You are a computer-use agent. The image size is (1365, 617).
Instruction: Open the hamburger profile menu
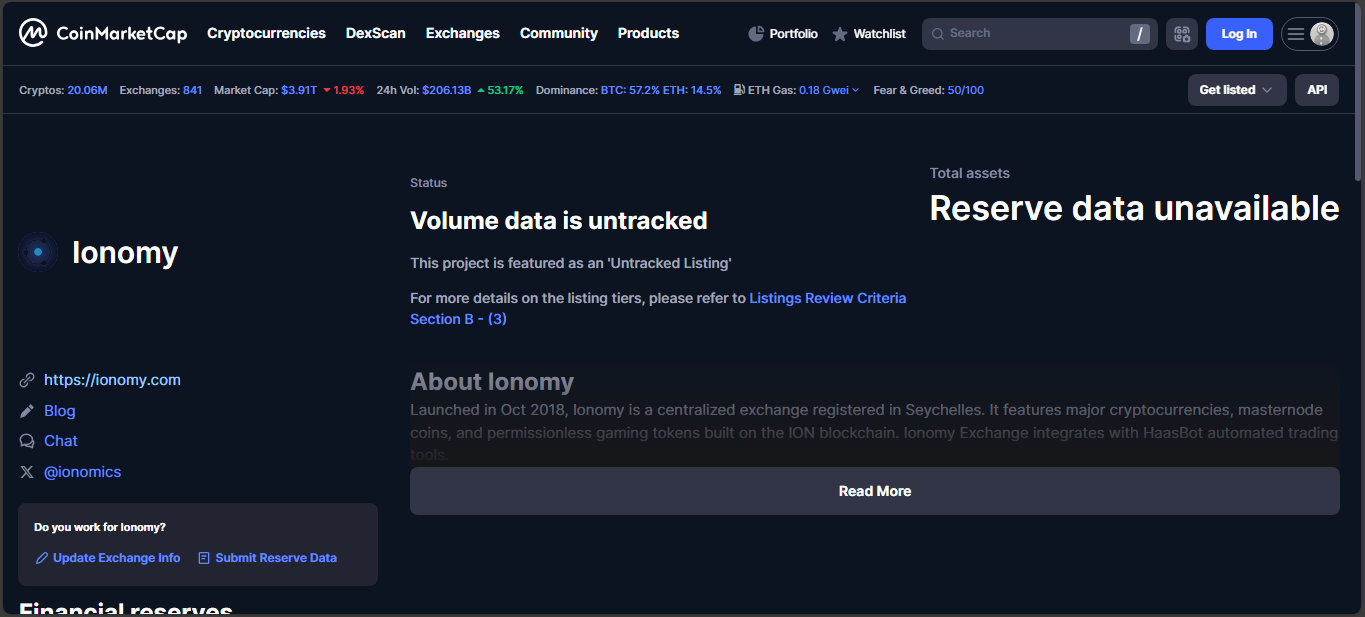1309,34
